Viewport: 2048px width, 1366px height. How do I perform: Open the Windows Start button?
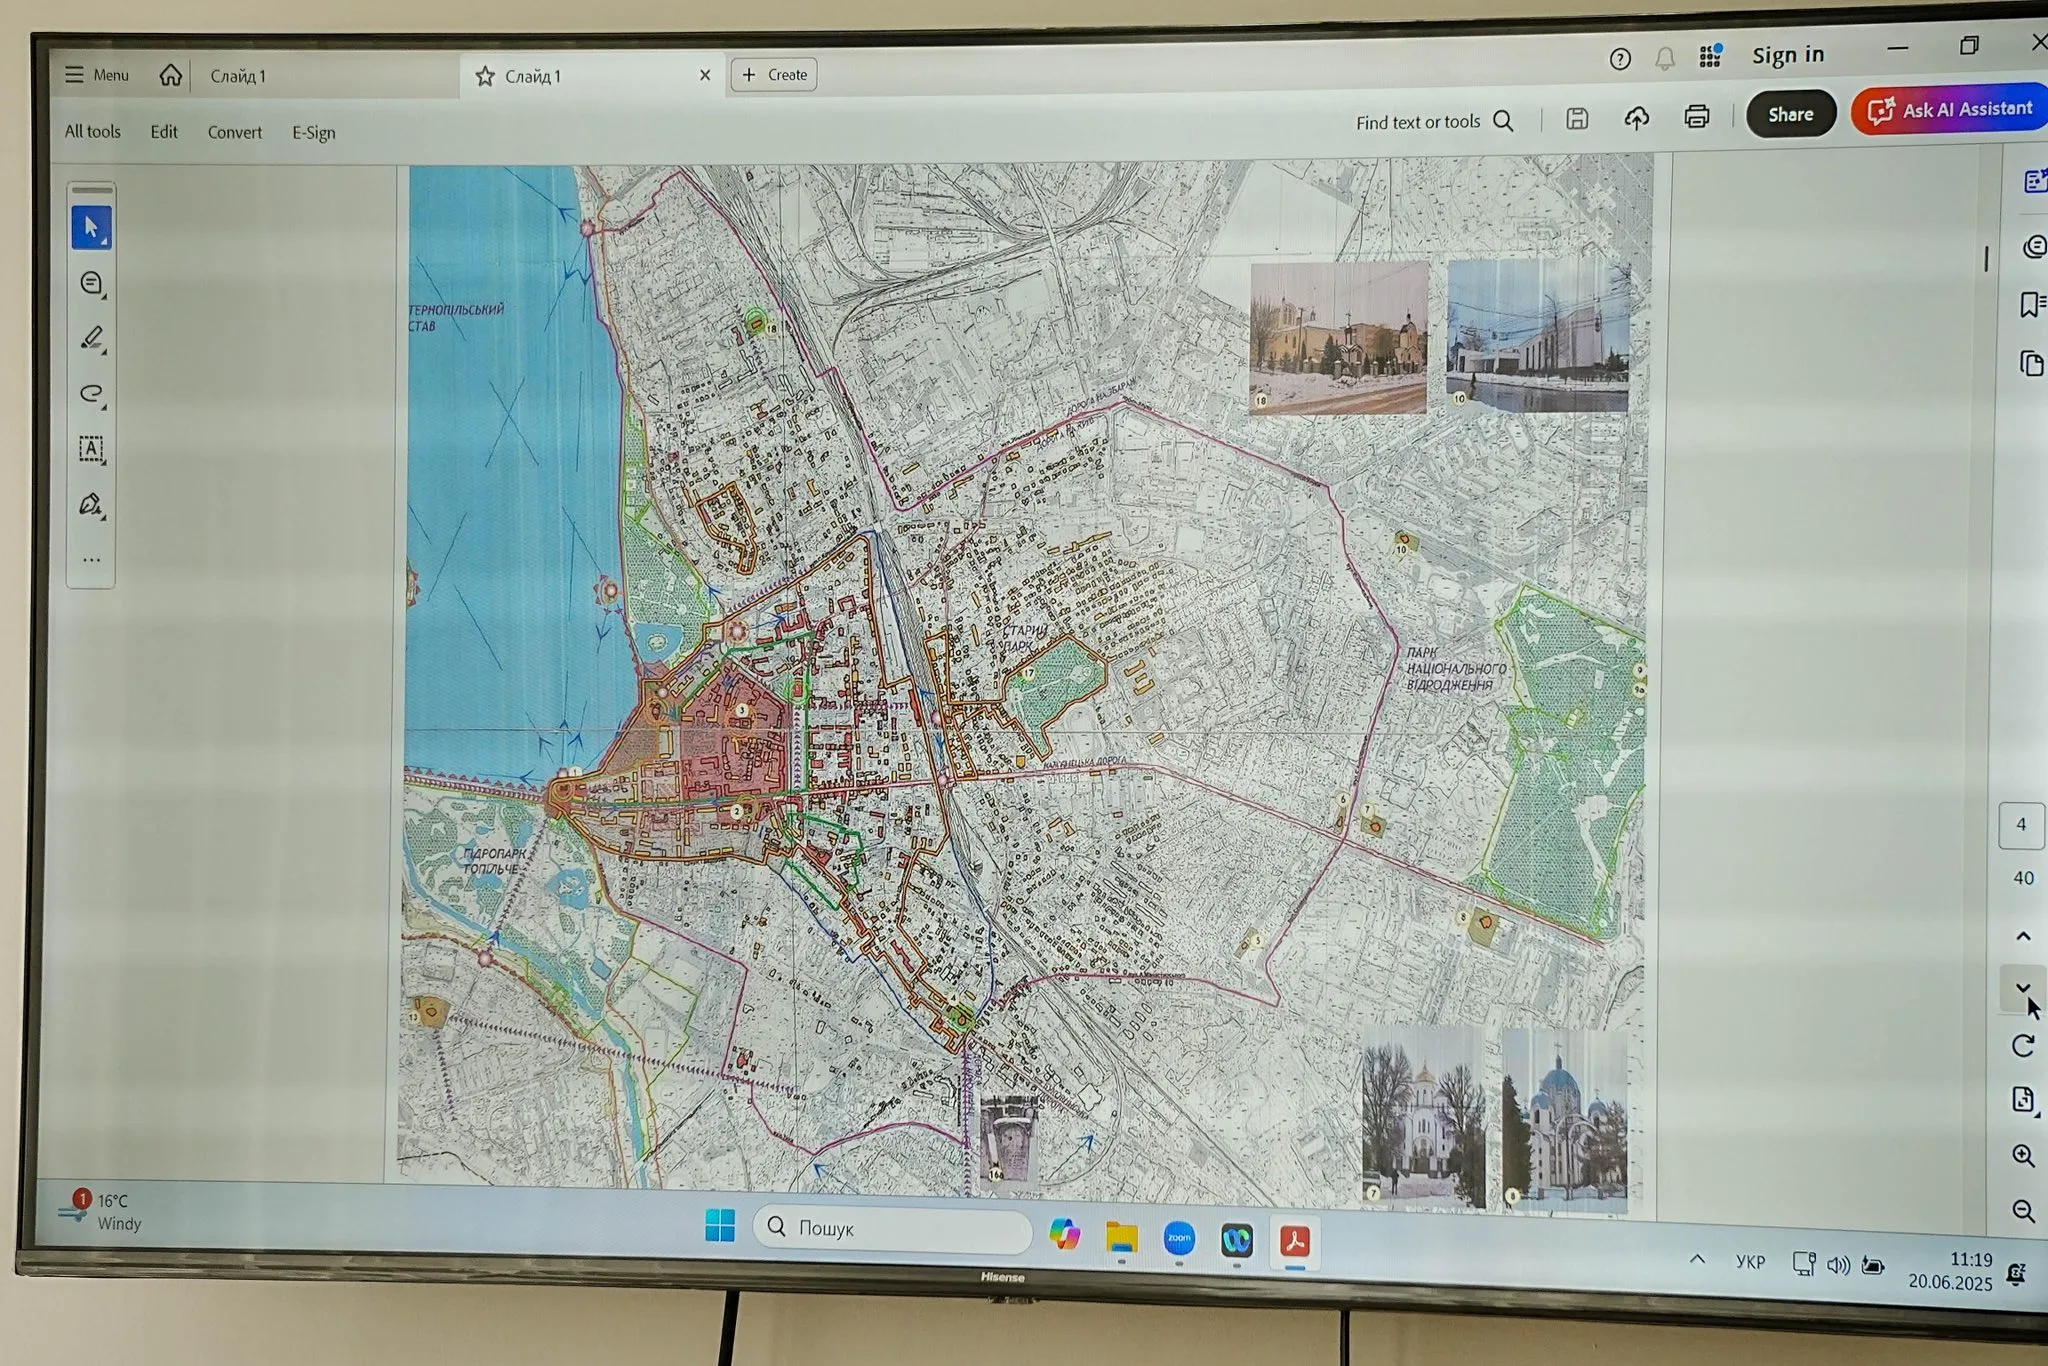(720, 1225)
